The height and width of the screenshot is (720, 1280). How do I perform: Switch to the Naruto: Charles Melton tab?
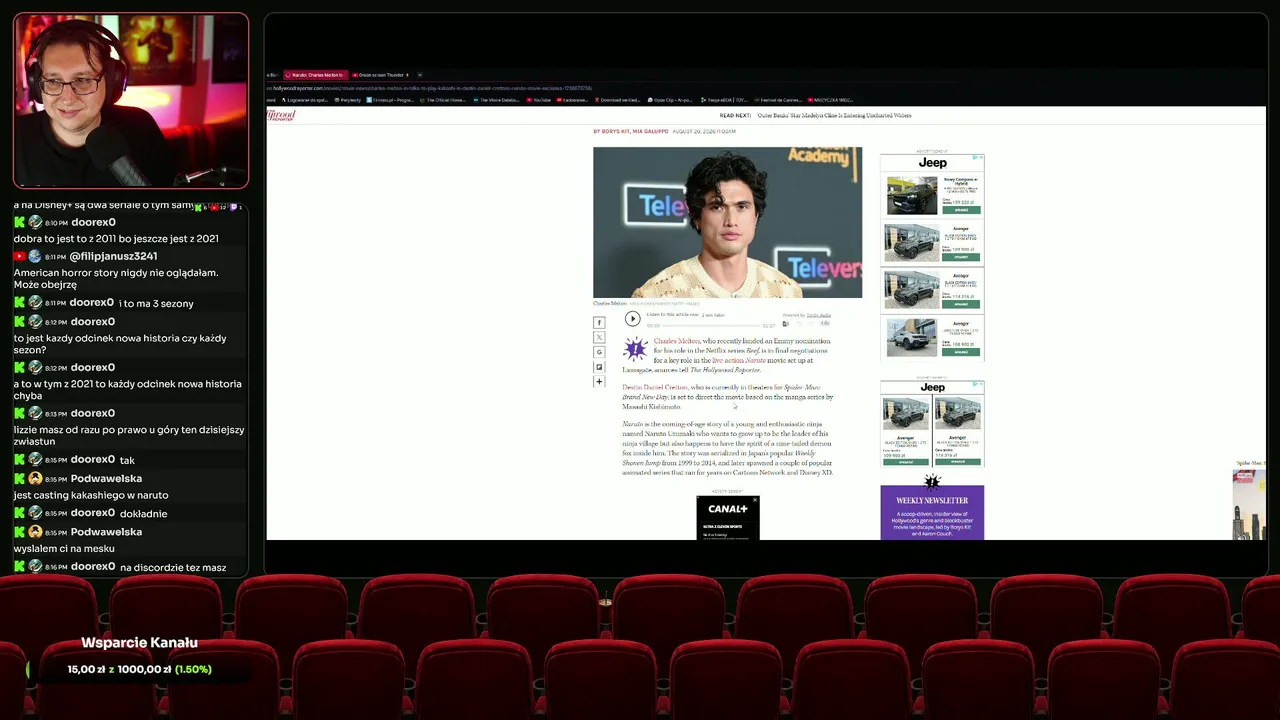316,75
